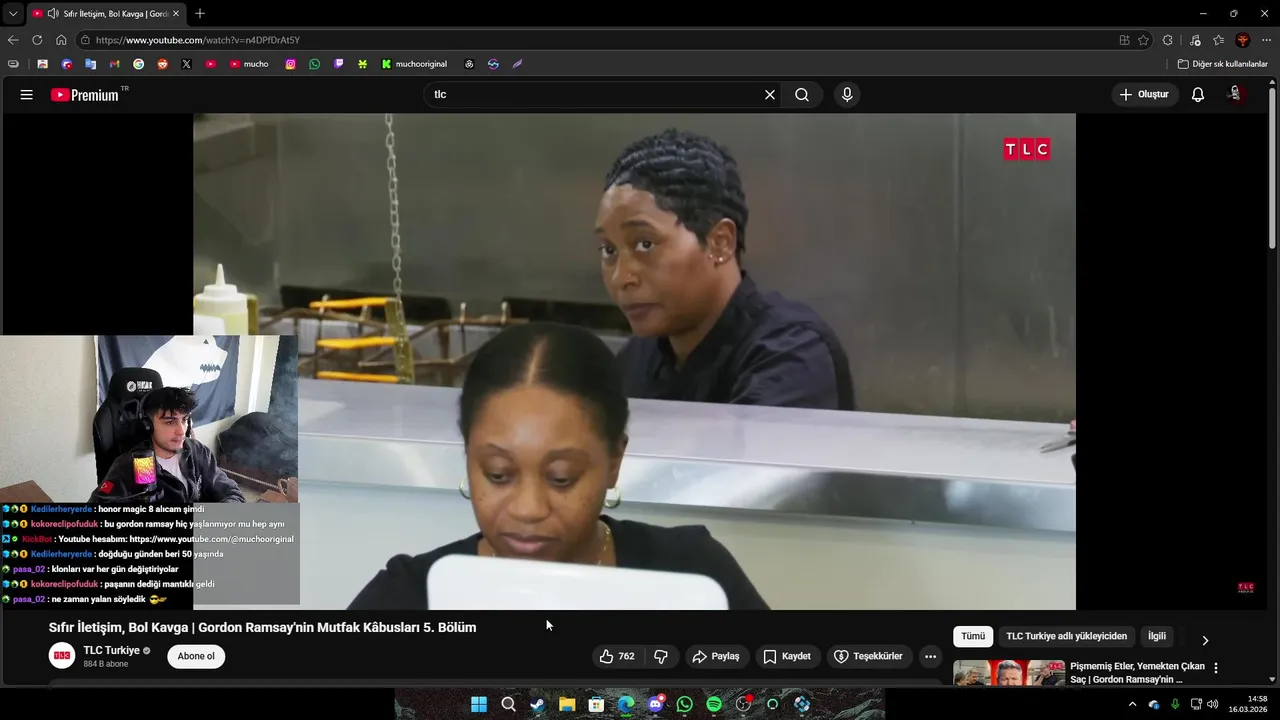Select the Tümü filter chip
Screen dimensions: 1280x720
(973, 637)
